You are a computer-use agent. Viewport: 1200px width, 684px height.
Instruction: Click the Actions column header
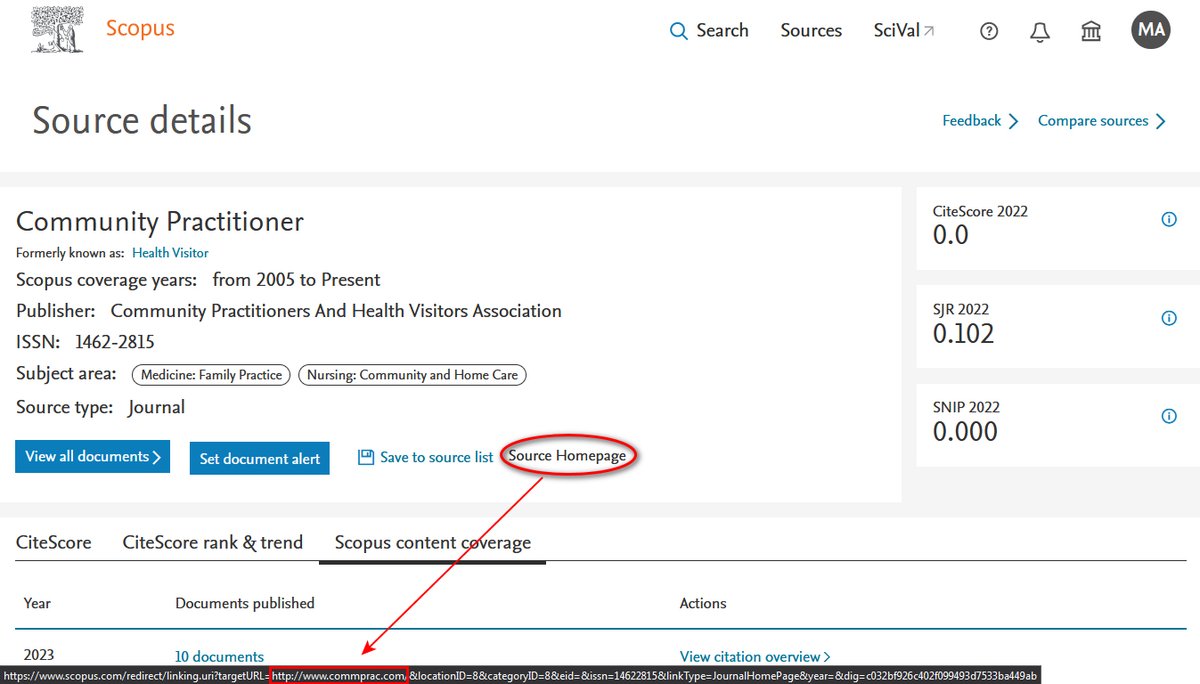pos(703,603)
